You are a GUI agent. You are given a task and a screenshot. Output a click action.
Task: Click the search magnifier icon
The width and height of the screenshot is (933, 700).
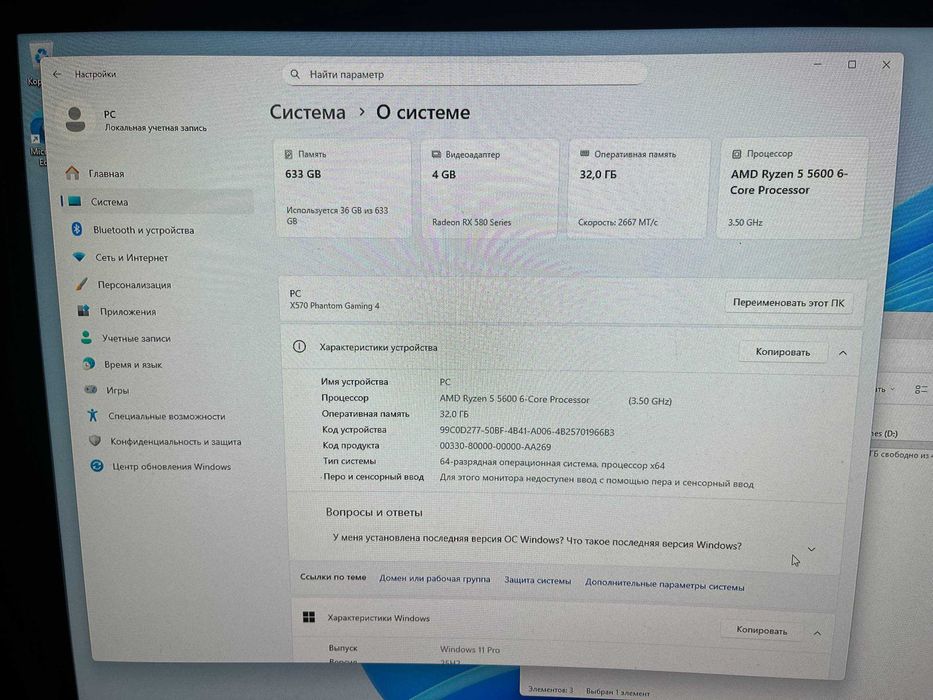click(x=295, y=74)
